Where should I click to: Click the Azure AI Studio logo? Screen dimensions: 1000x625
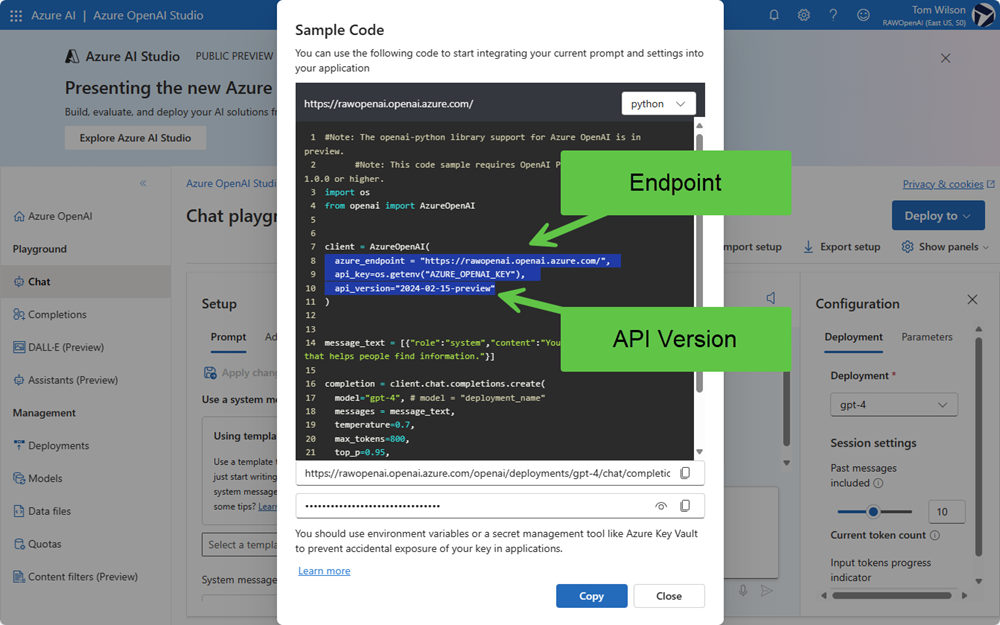click(72, 56)
